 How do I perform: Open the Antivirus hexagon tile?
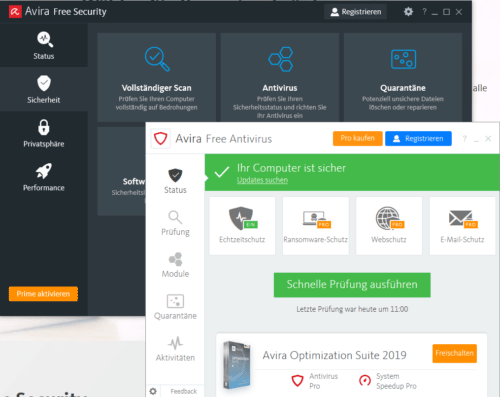point(280,77)
